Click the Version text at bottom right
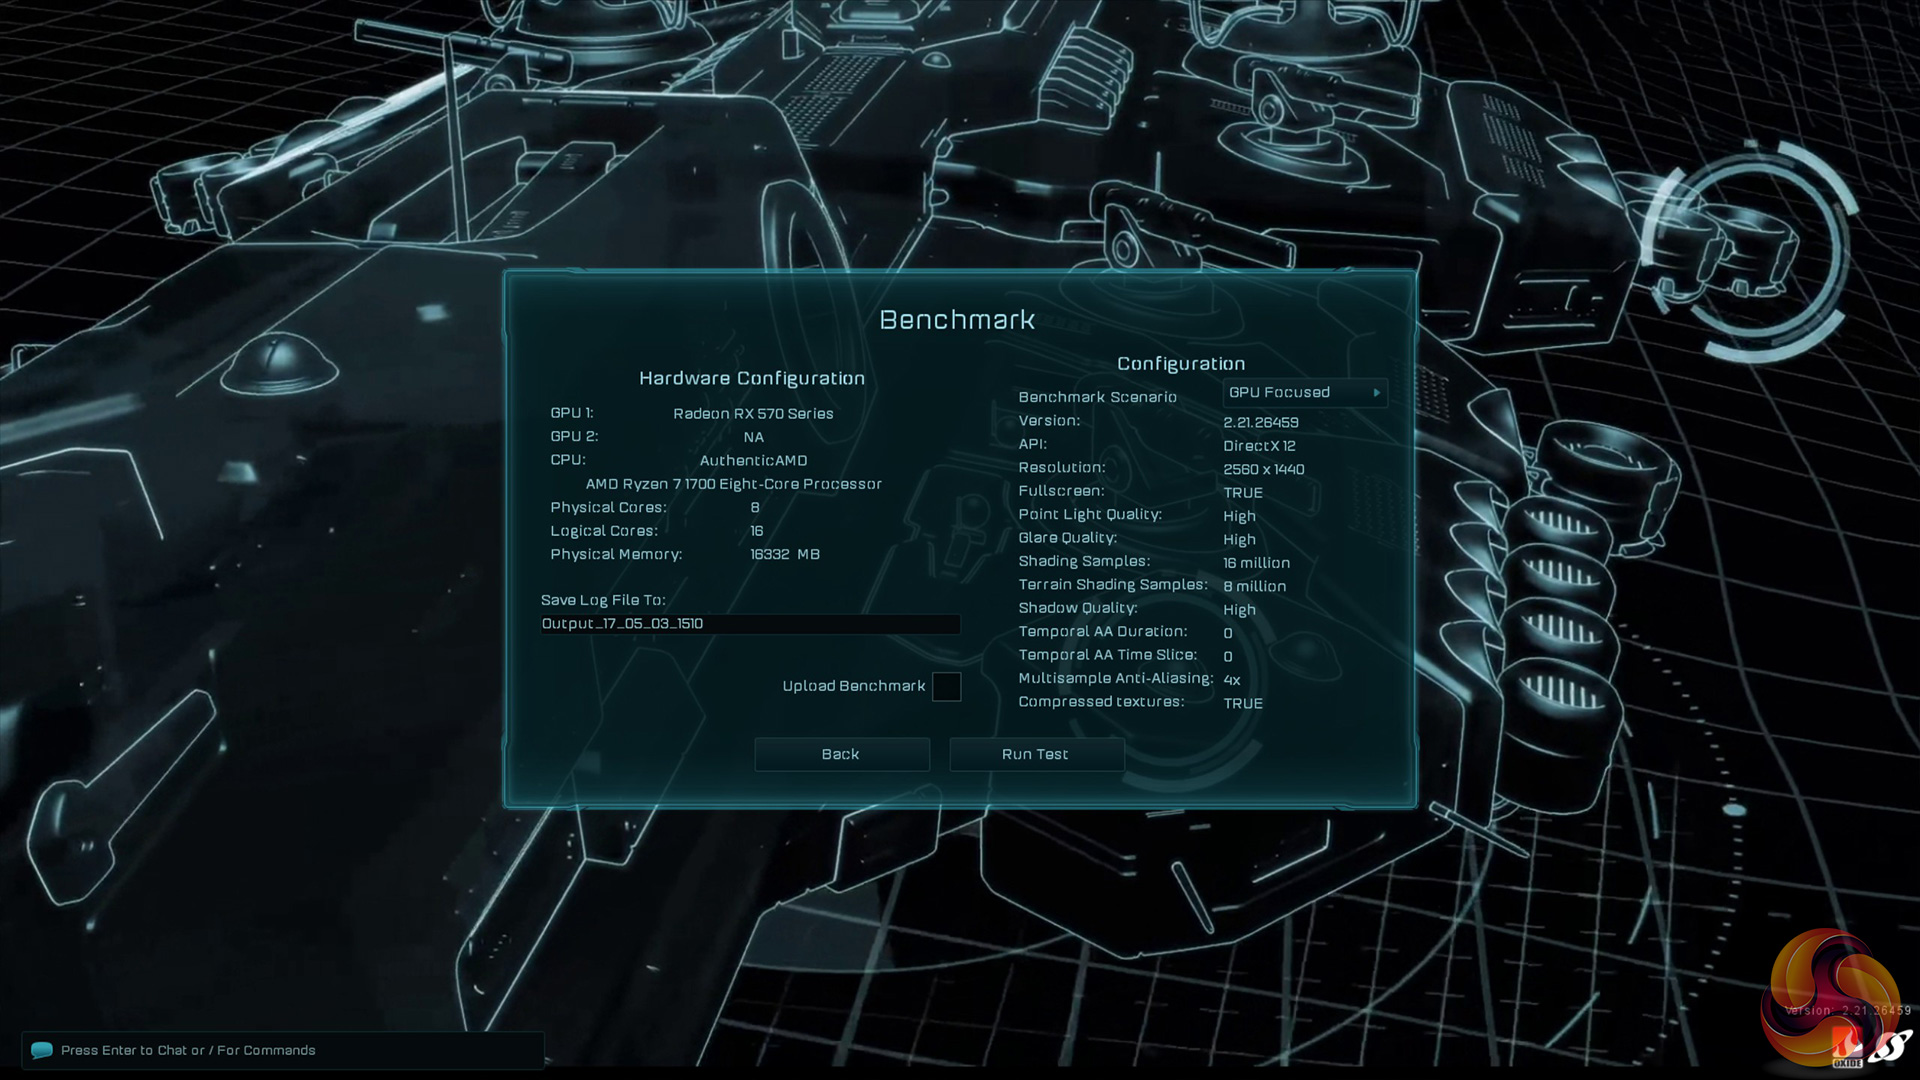Screen dimensions: 1920x1080 [x=1848, y=1011]
